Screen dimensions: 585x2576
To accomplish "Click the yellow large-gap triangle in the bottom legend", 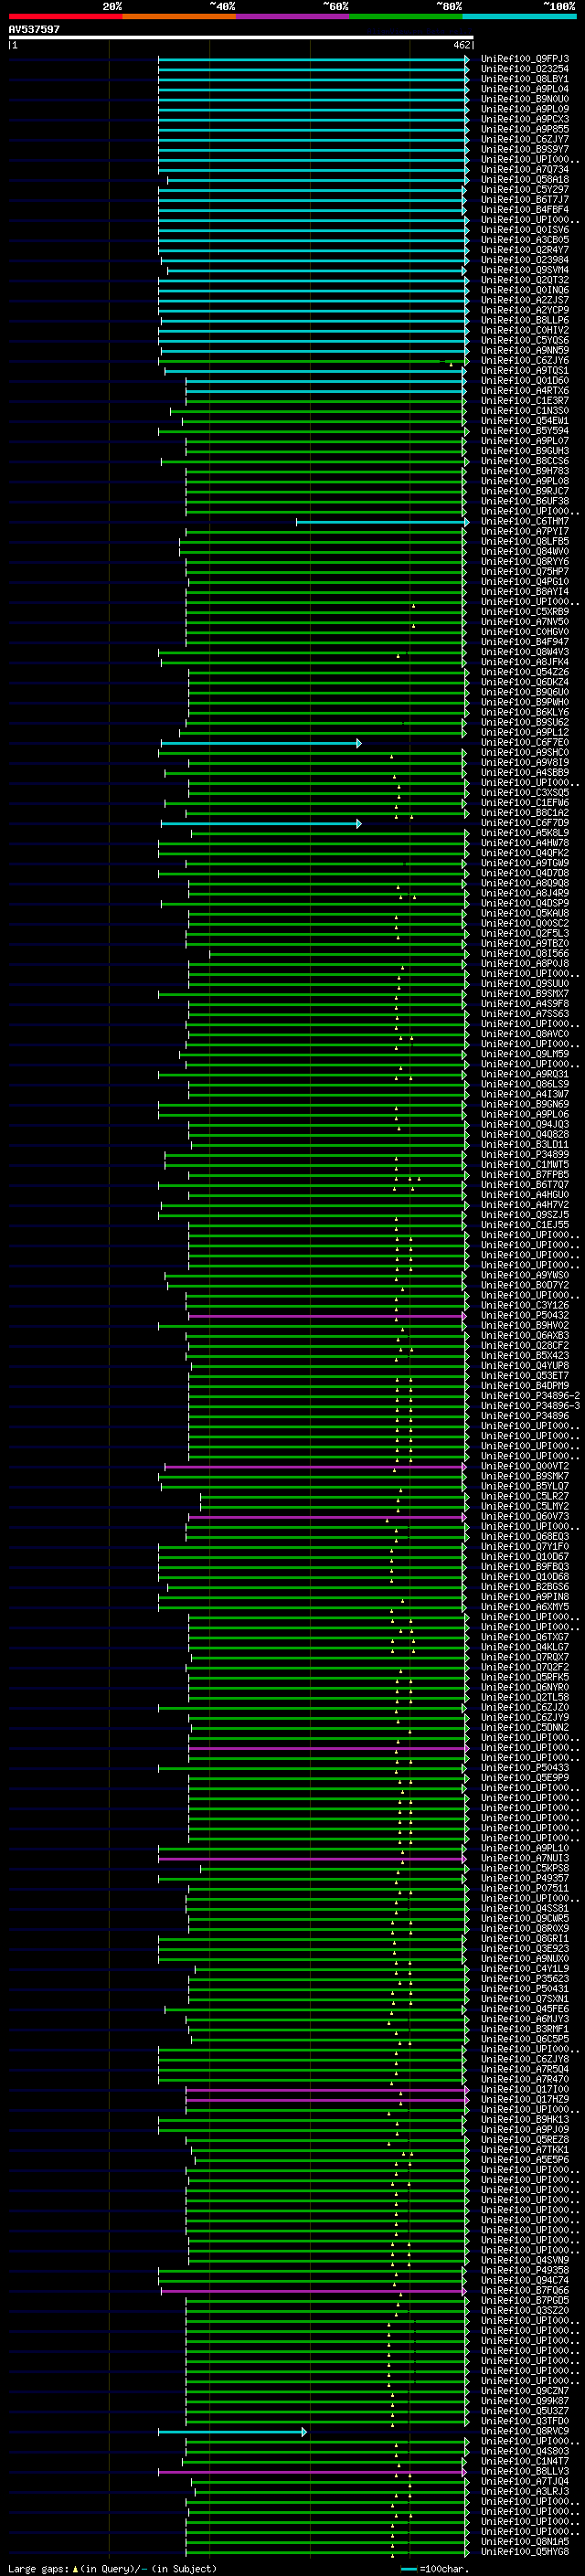I will pyautogui.click(x=75, y=2568).
